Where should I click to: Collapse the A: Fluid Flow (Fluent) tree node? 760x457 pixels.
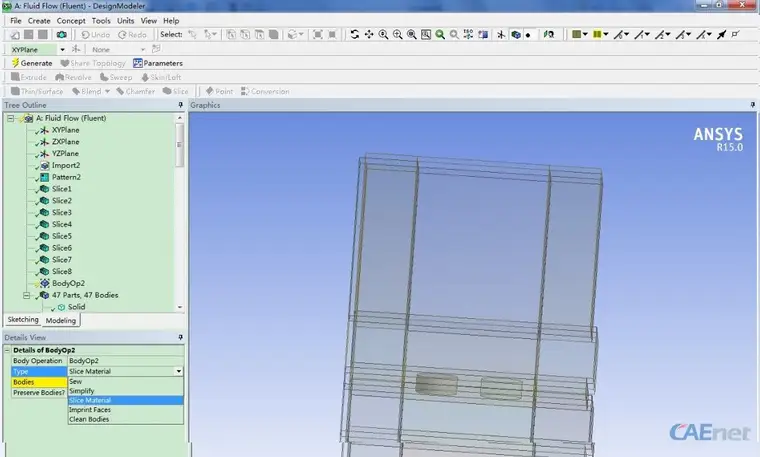coord(10,118)
